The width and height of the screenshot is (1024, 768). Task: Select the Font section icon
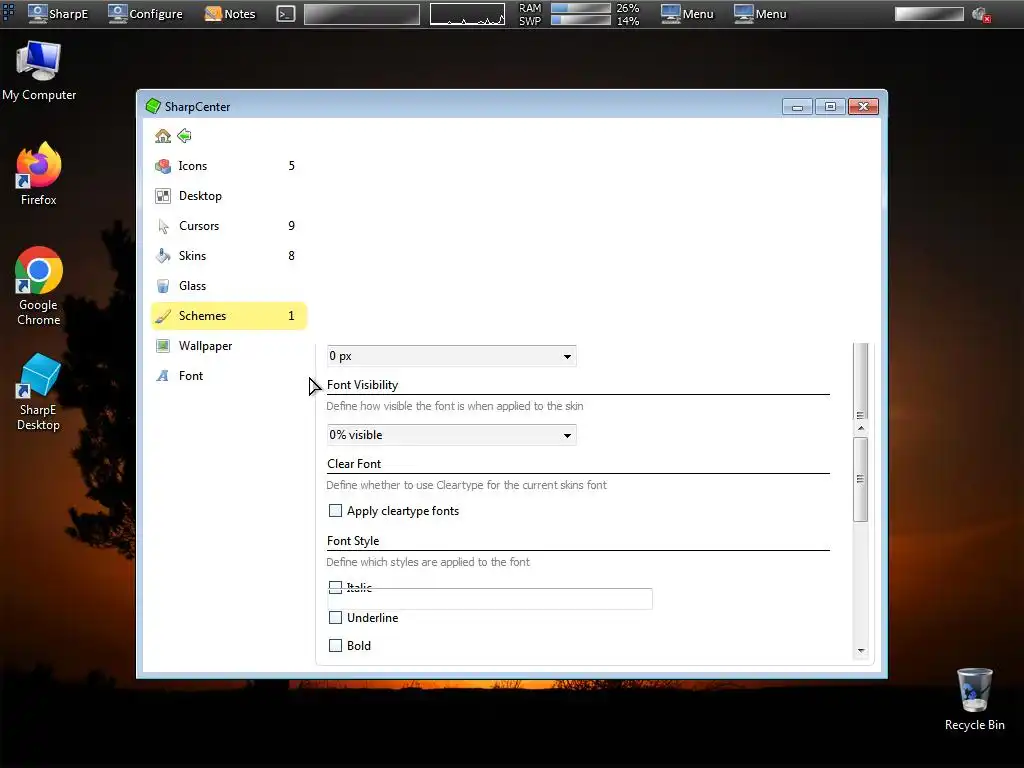pos(163,376)
